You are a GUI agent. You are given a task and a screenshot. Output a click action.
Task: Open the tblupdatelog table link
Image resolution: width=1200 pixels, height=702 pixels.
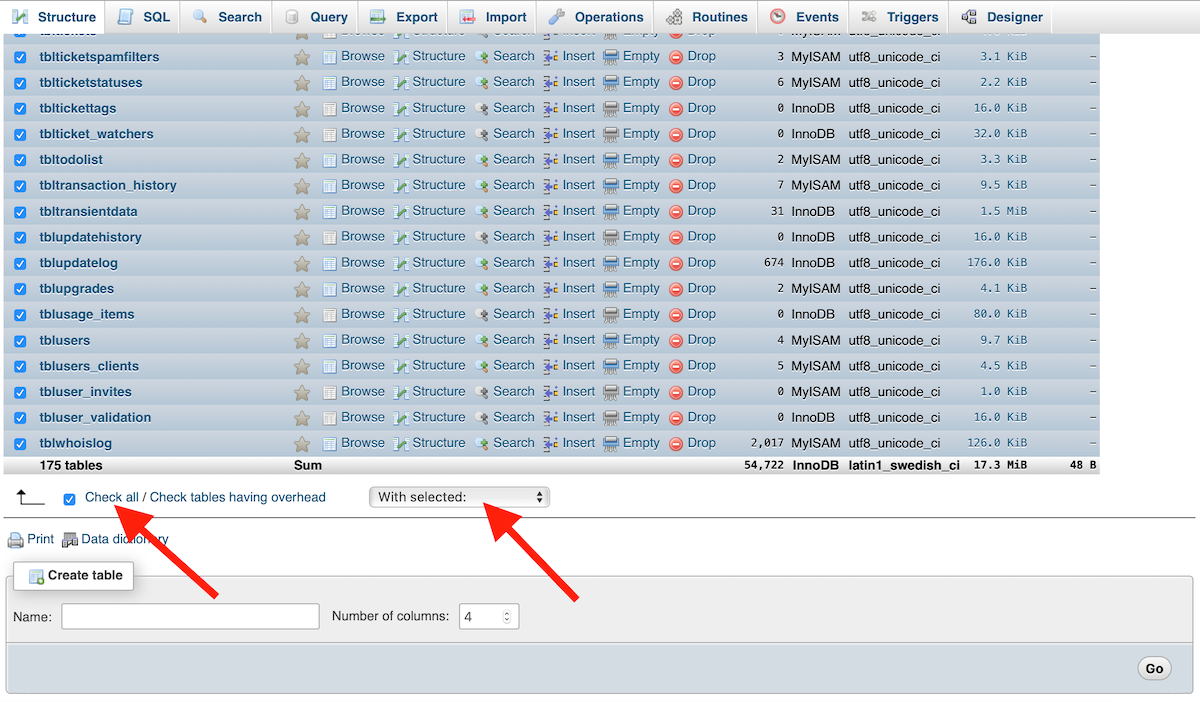click(x=79, y=263)
